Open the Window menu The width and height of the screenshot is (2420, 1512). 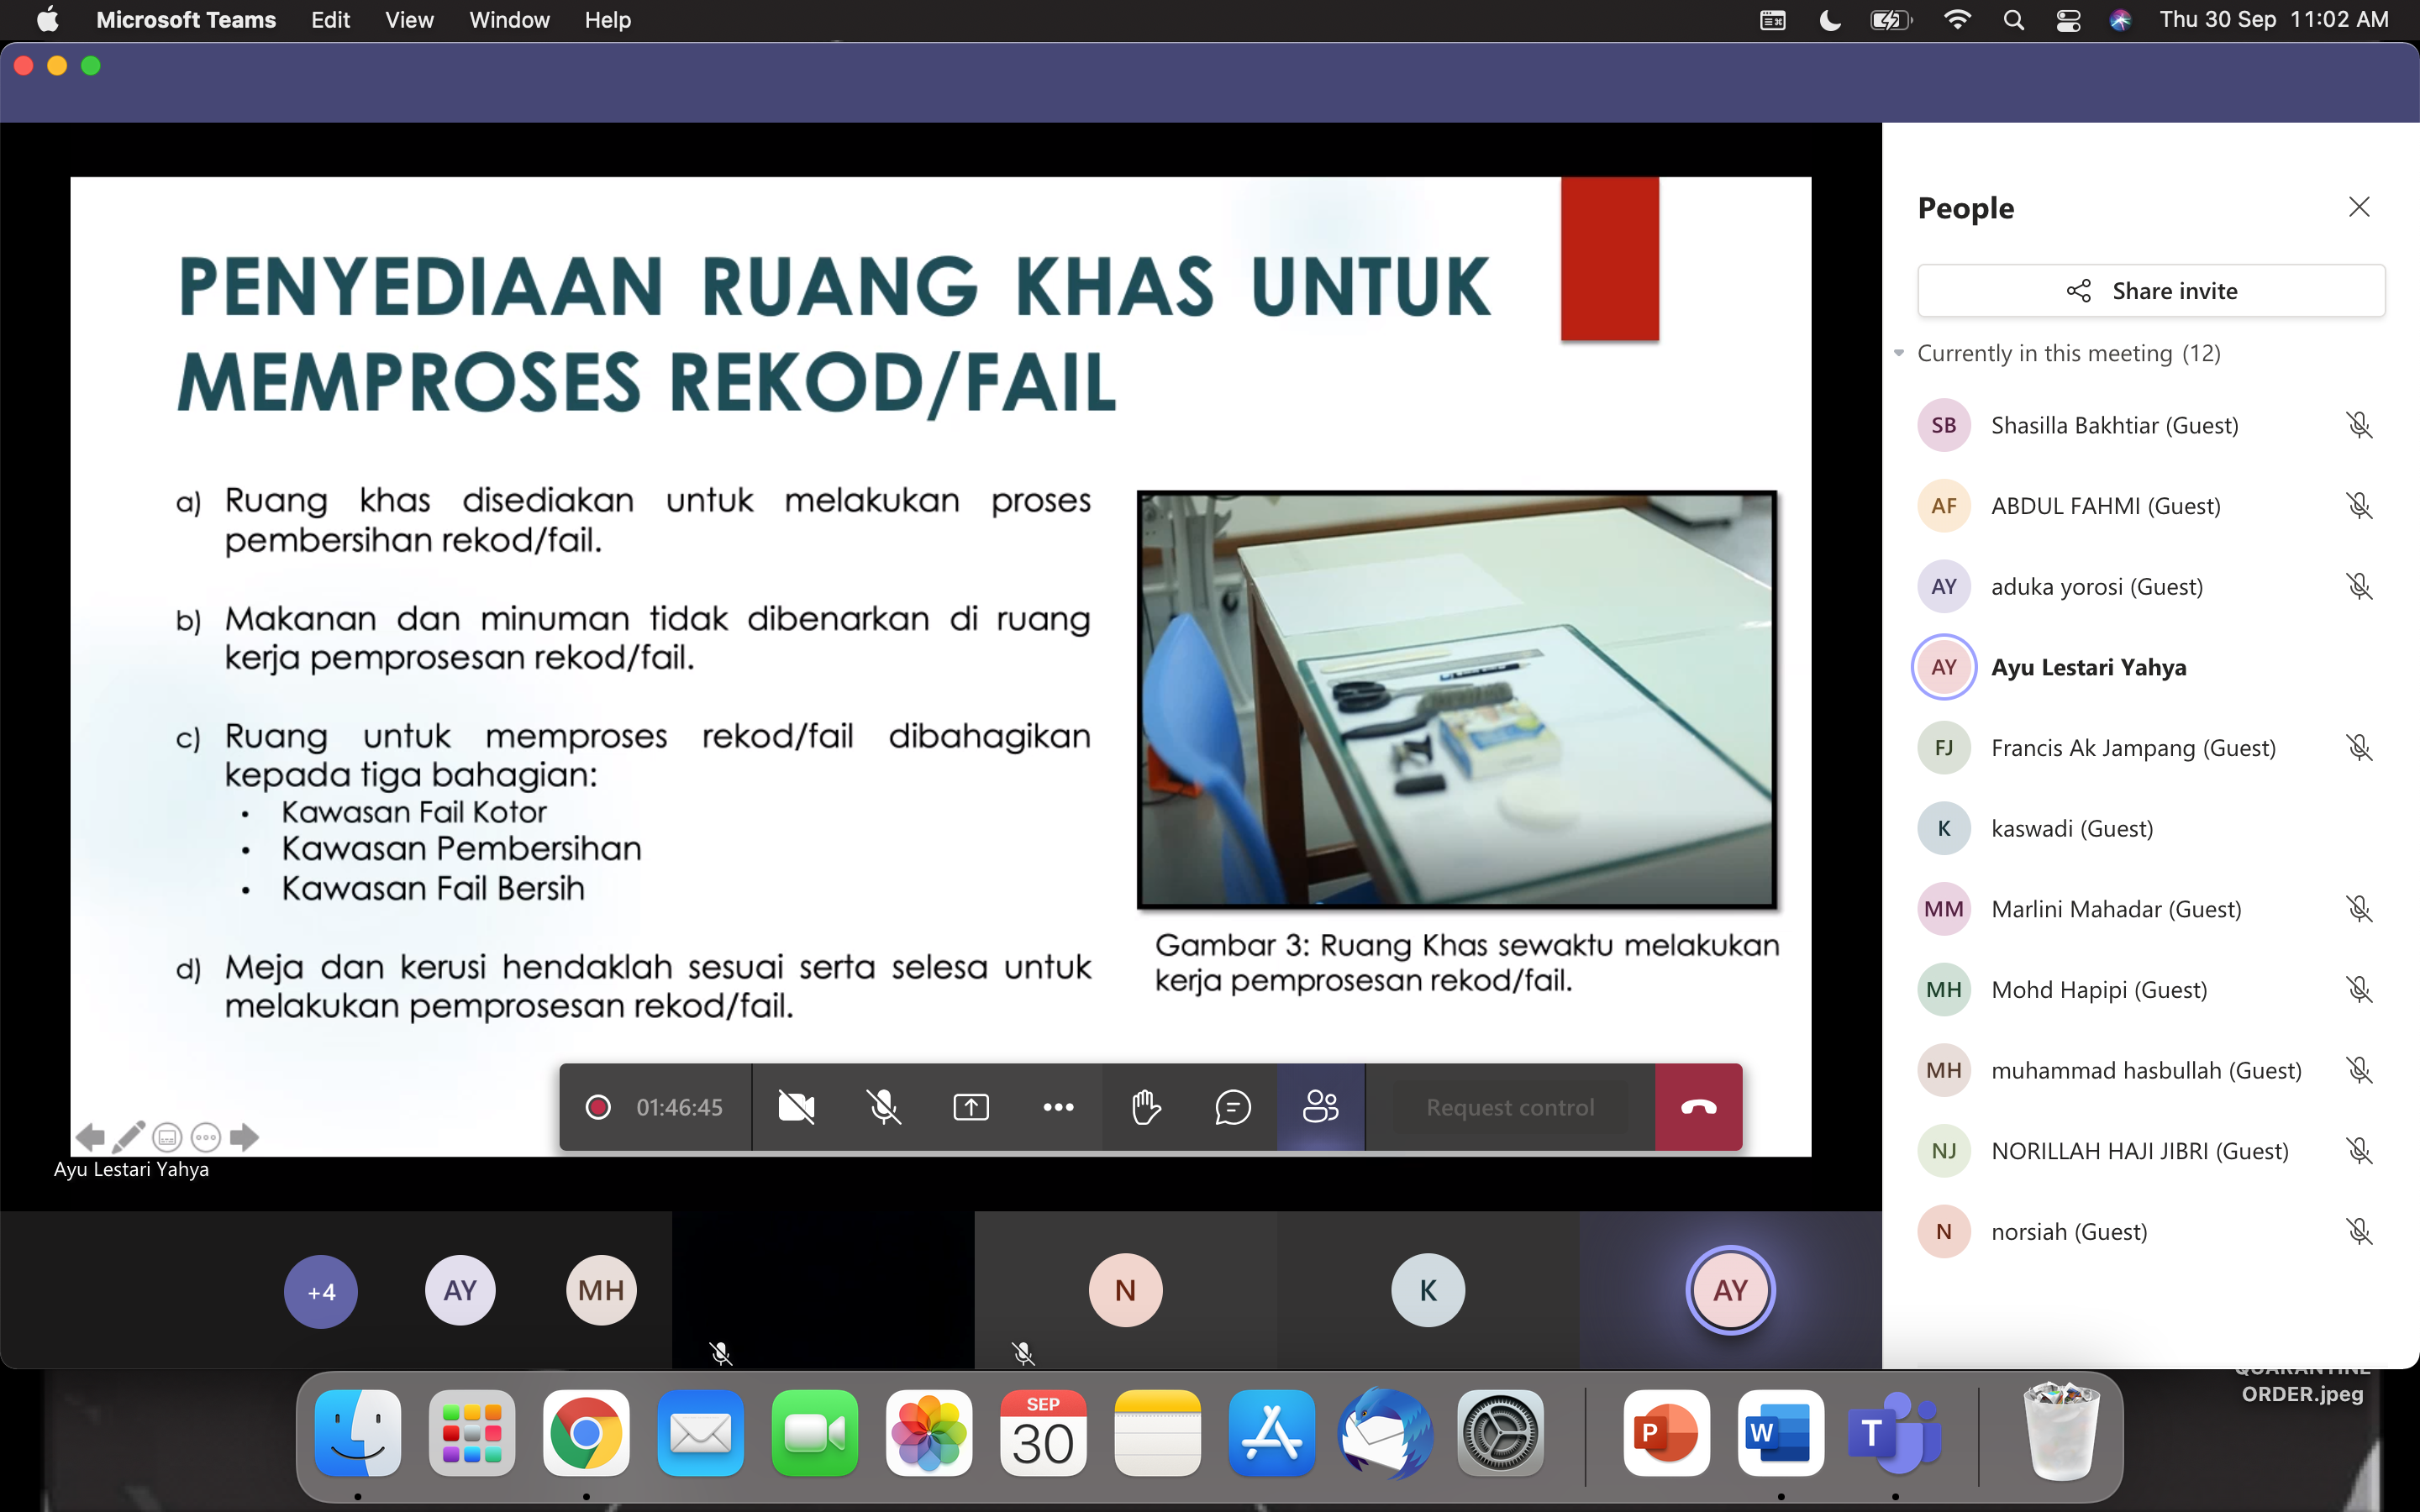click(x=509, y=20)
